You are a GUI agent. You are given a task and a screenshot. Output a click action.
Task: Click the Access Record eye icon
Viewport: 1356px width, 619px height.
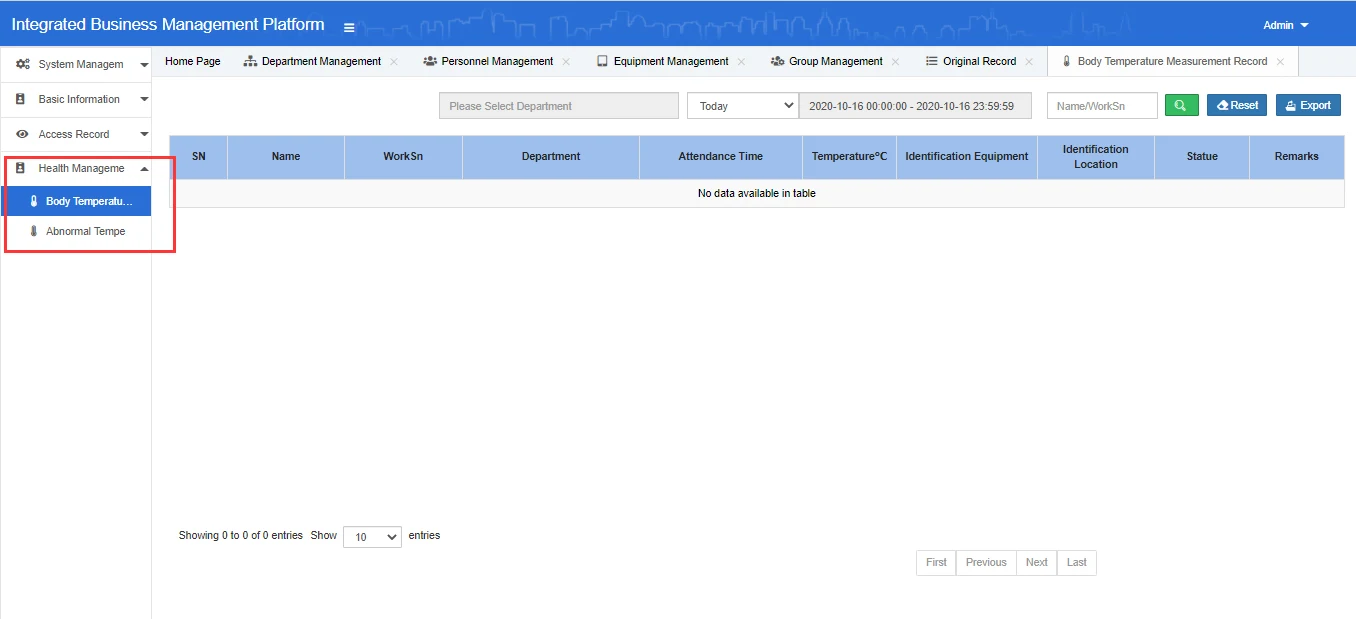click(22, 134)
